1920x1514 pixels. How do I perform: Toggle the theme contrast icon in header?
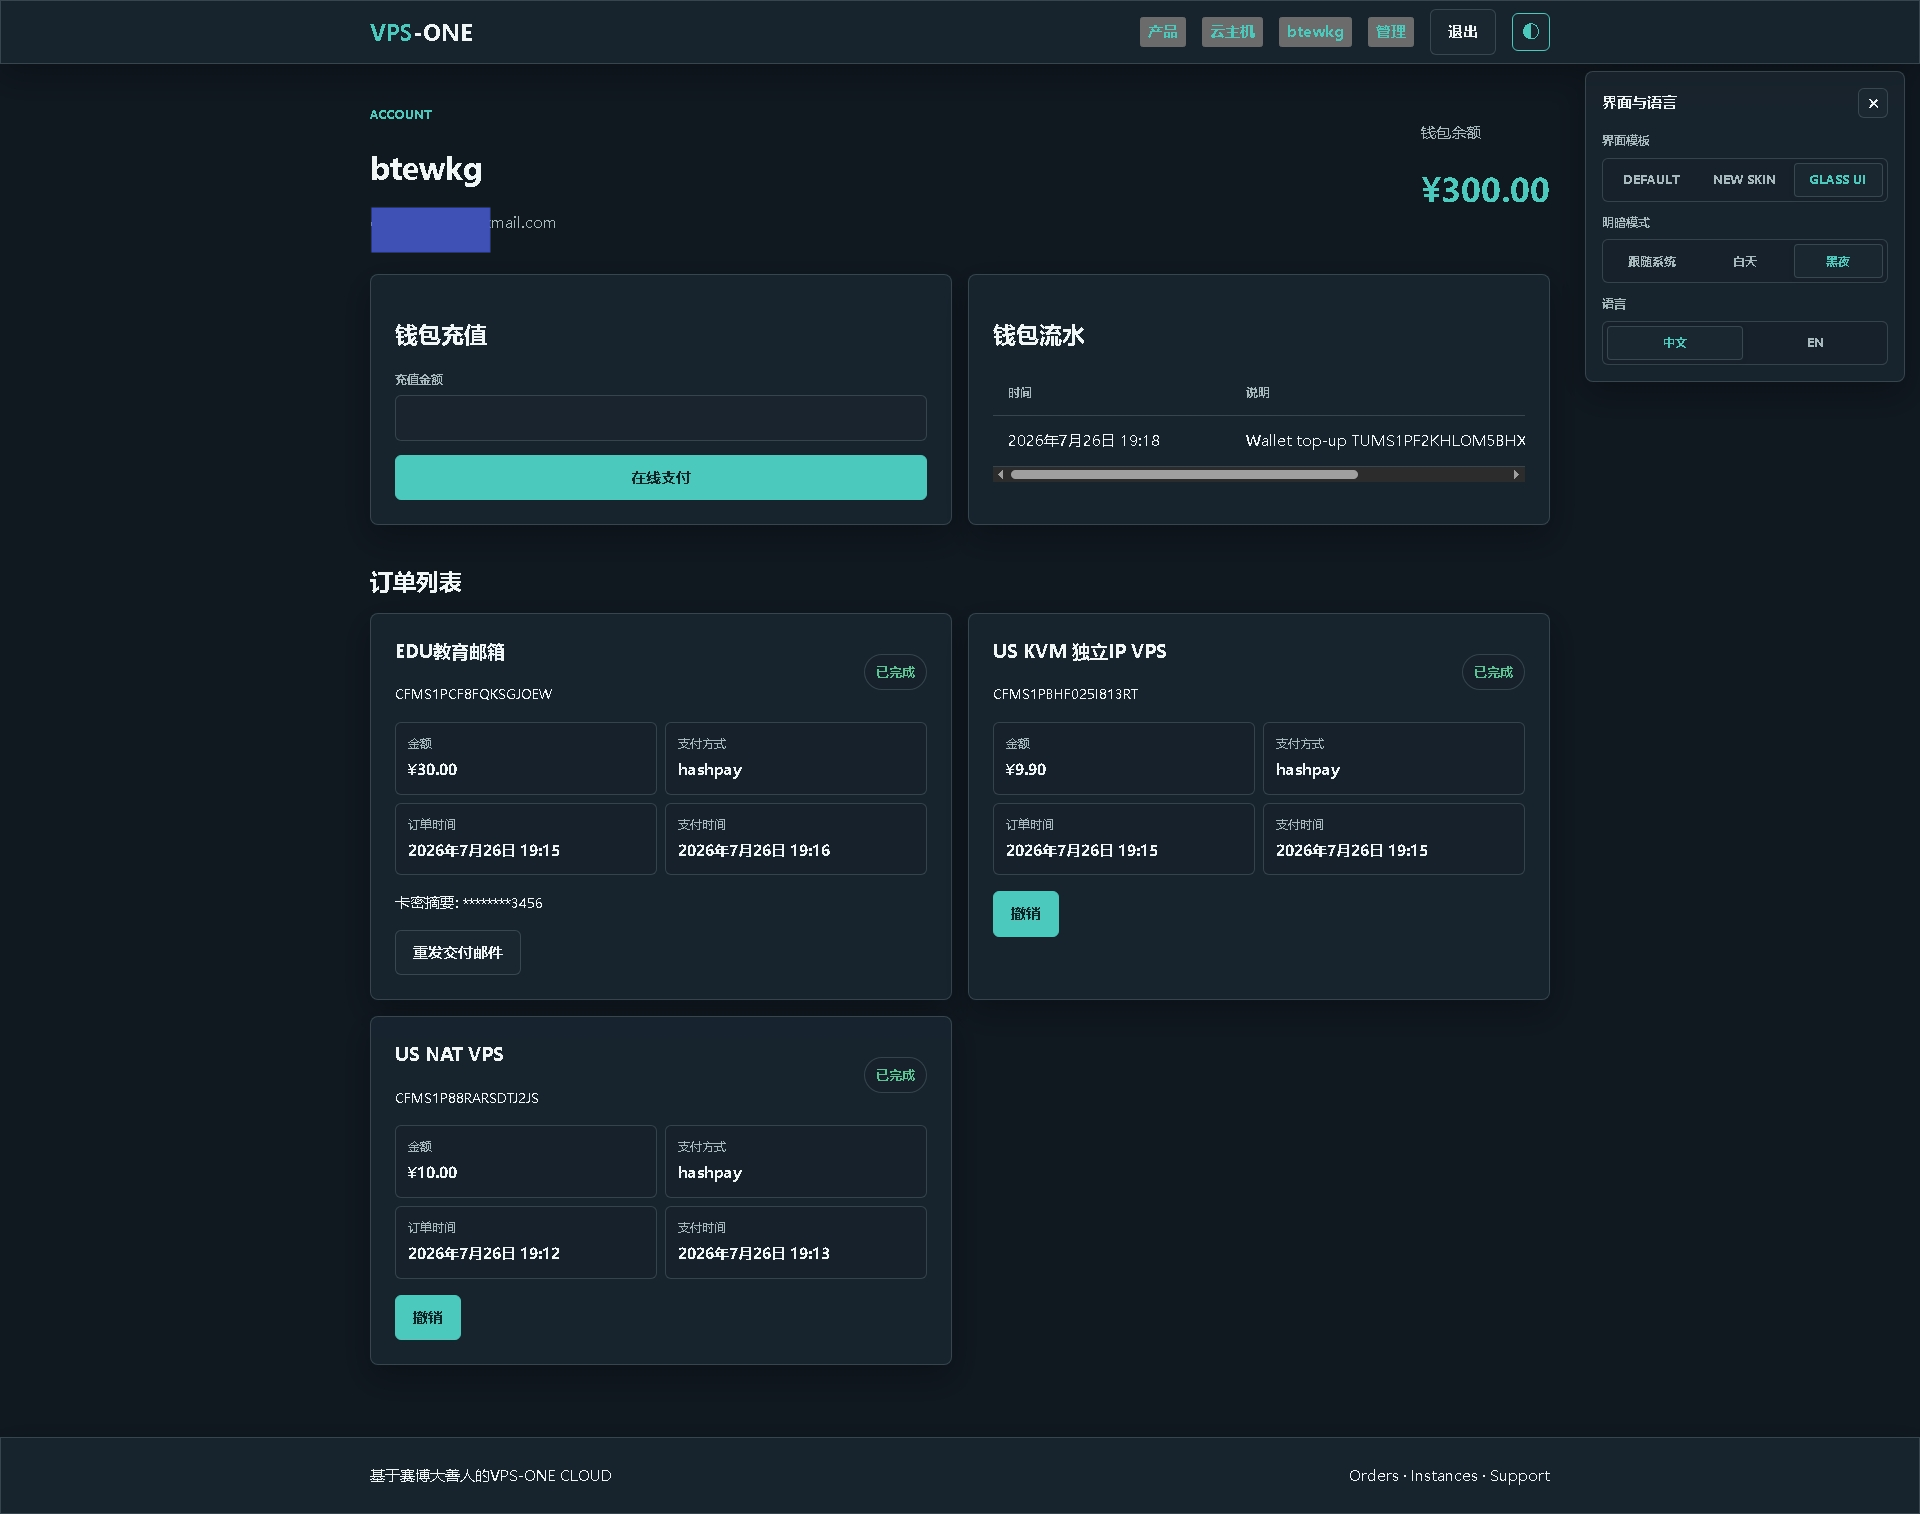click(x=1530, y=32)
